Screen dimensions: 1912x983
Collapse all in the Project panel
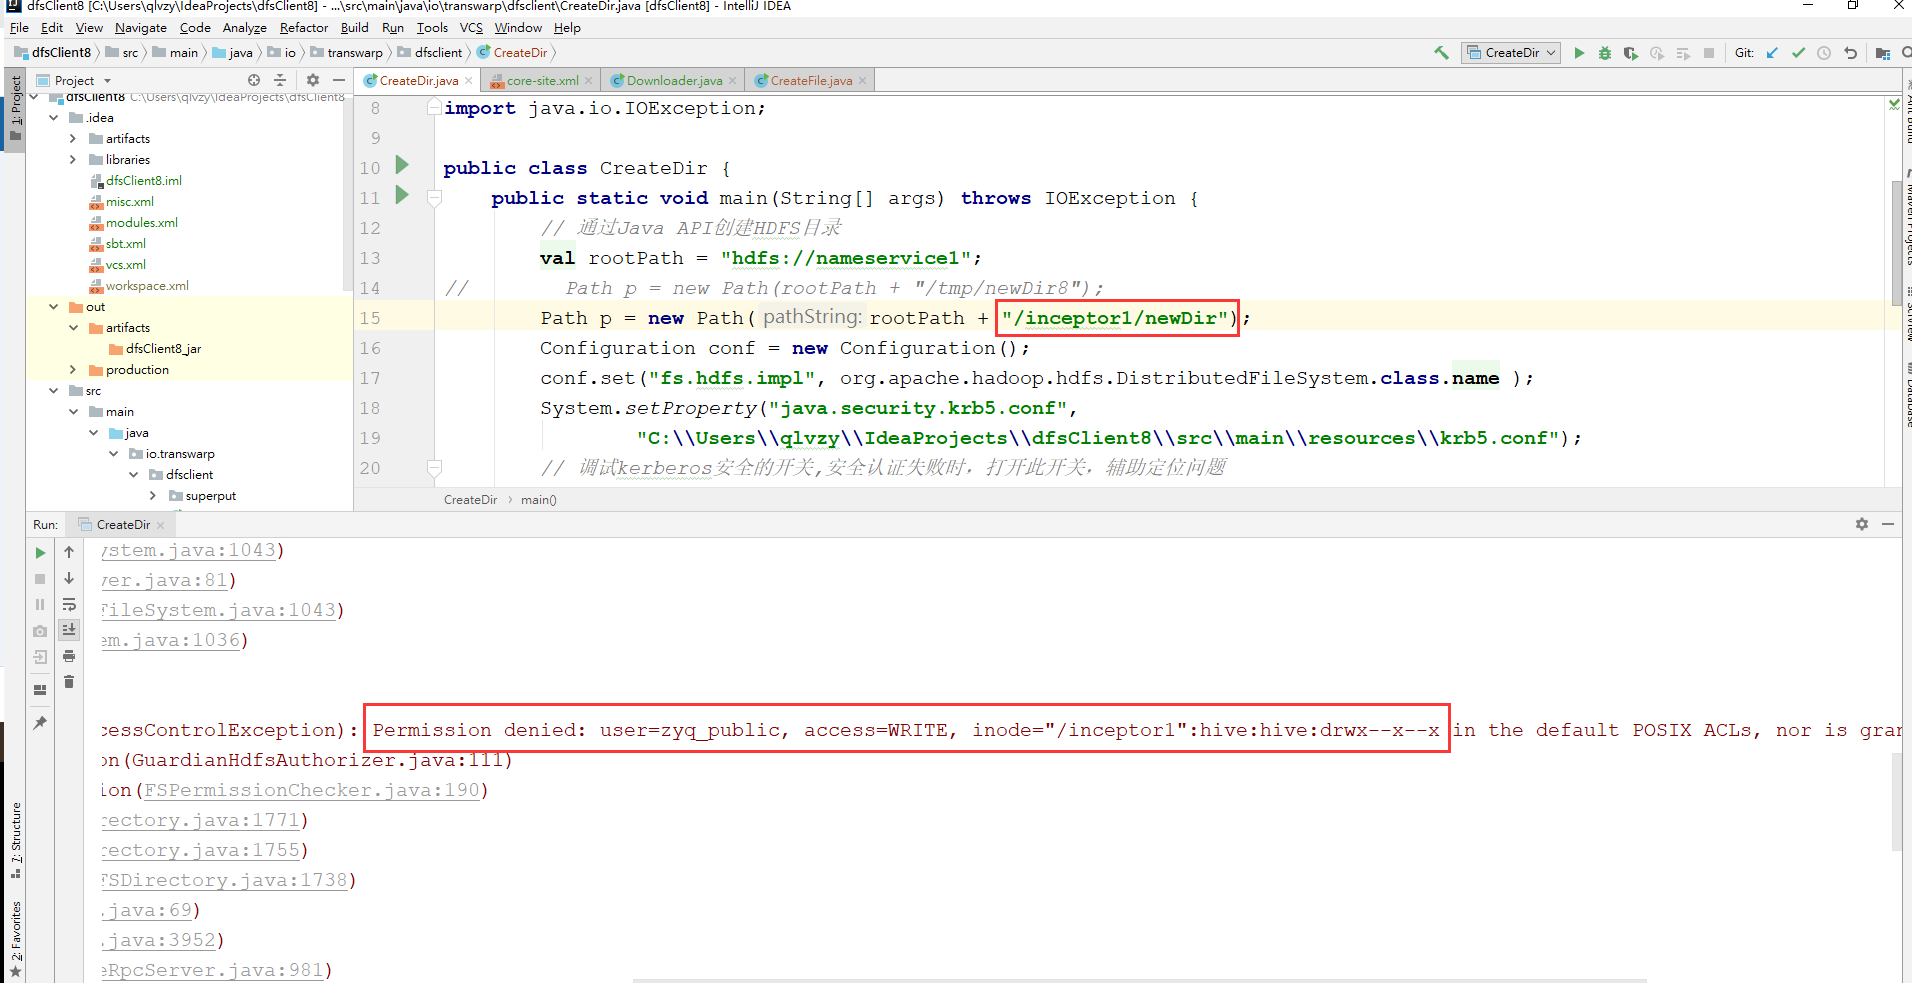(280, 80)
